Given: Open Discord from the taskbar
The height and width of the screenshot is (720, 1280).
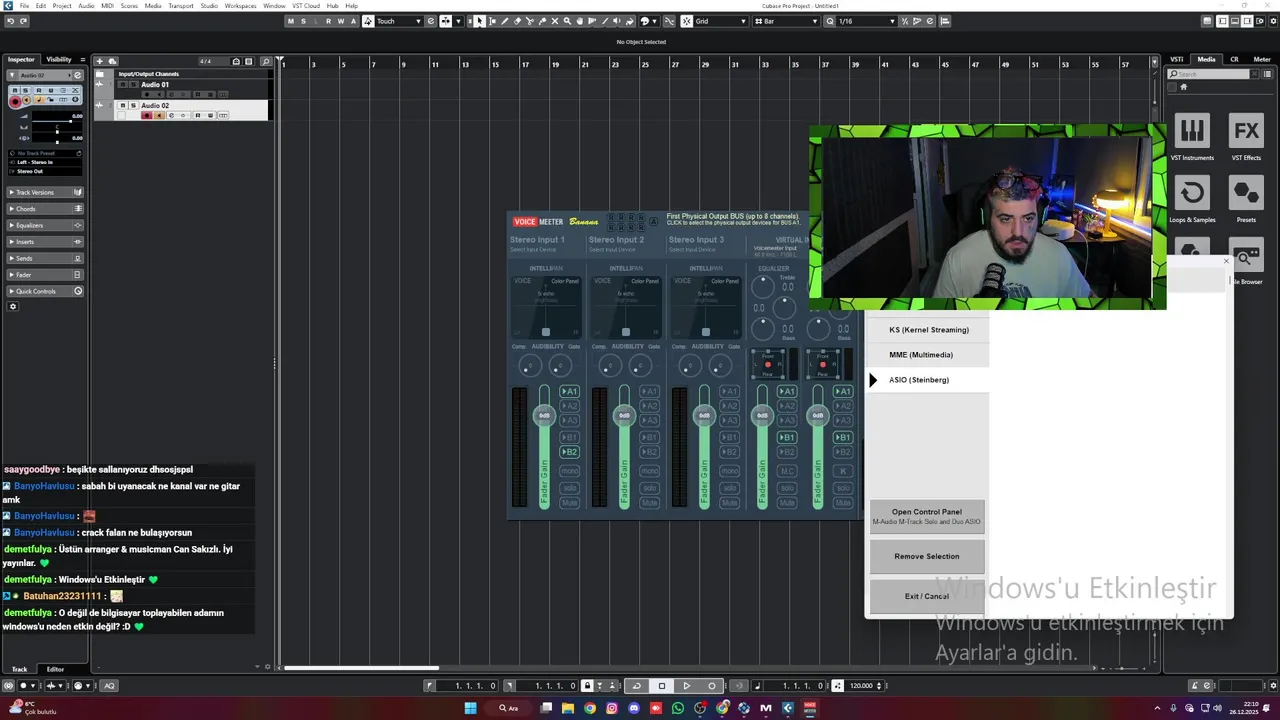Looking at the screenshot, I should pyautogui.click(x=633, y=708).
